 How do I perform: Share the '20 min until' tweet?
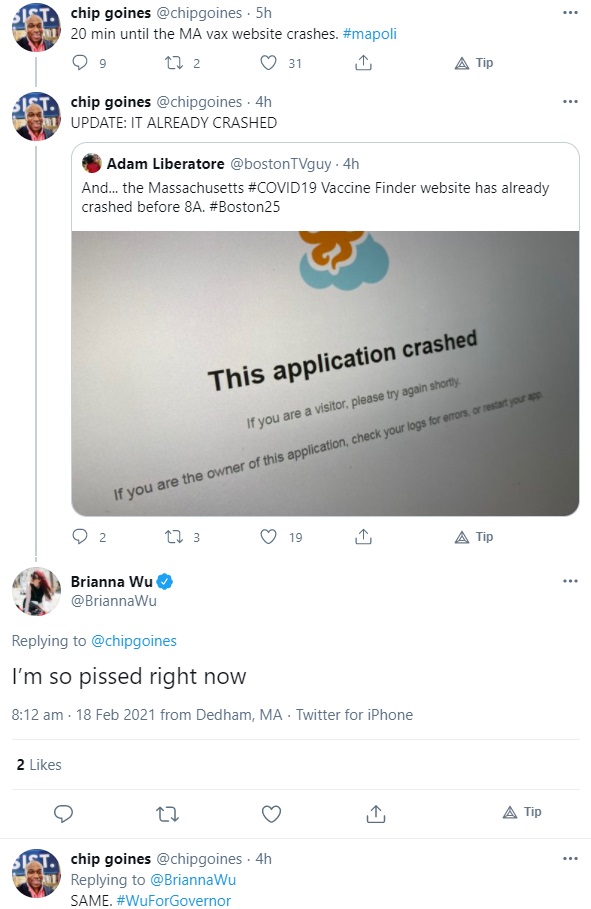click(x=363, y=63)
